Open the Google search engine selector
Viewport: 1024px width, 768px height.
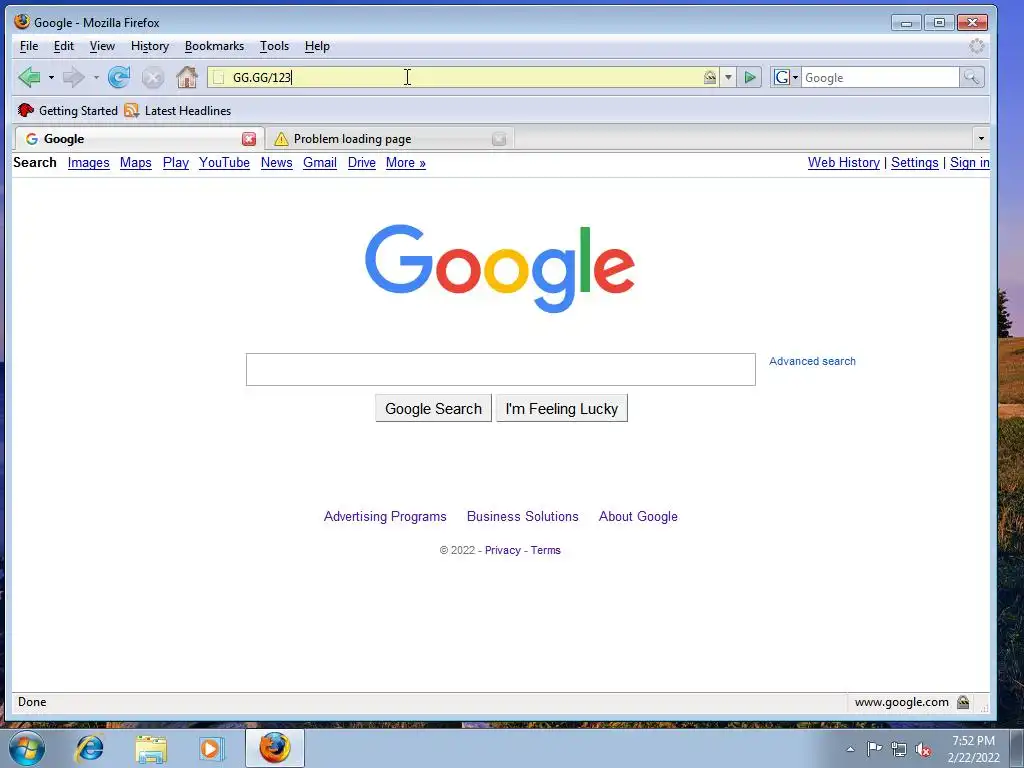pos(786,77)
